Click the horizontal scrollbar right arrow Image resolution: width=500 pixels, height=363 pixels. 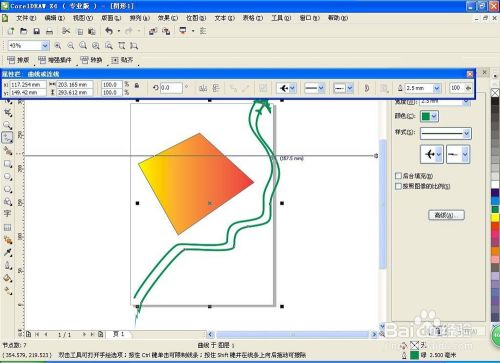pos(374,334)
